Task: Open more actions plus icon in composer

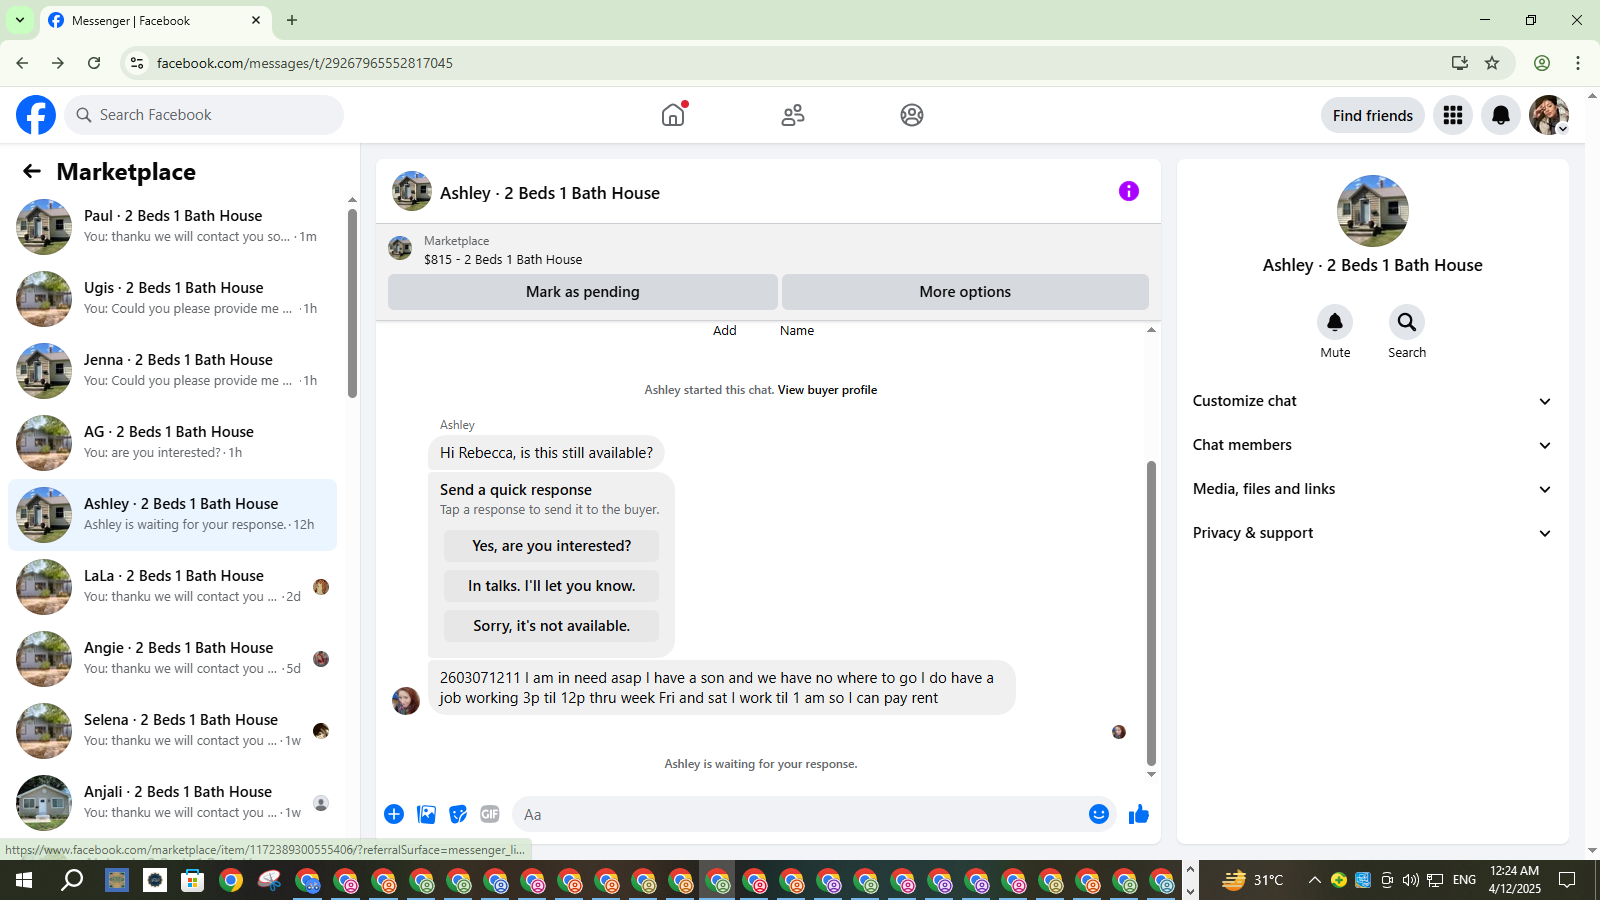Action: tap(394, 814)
